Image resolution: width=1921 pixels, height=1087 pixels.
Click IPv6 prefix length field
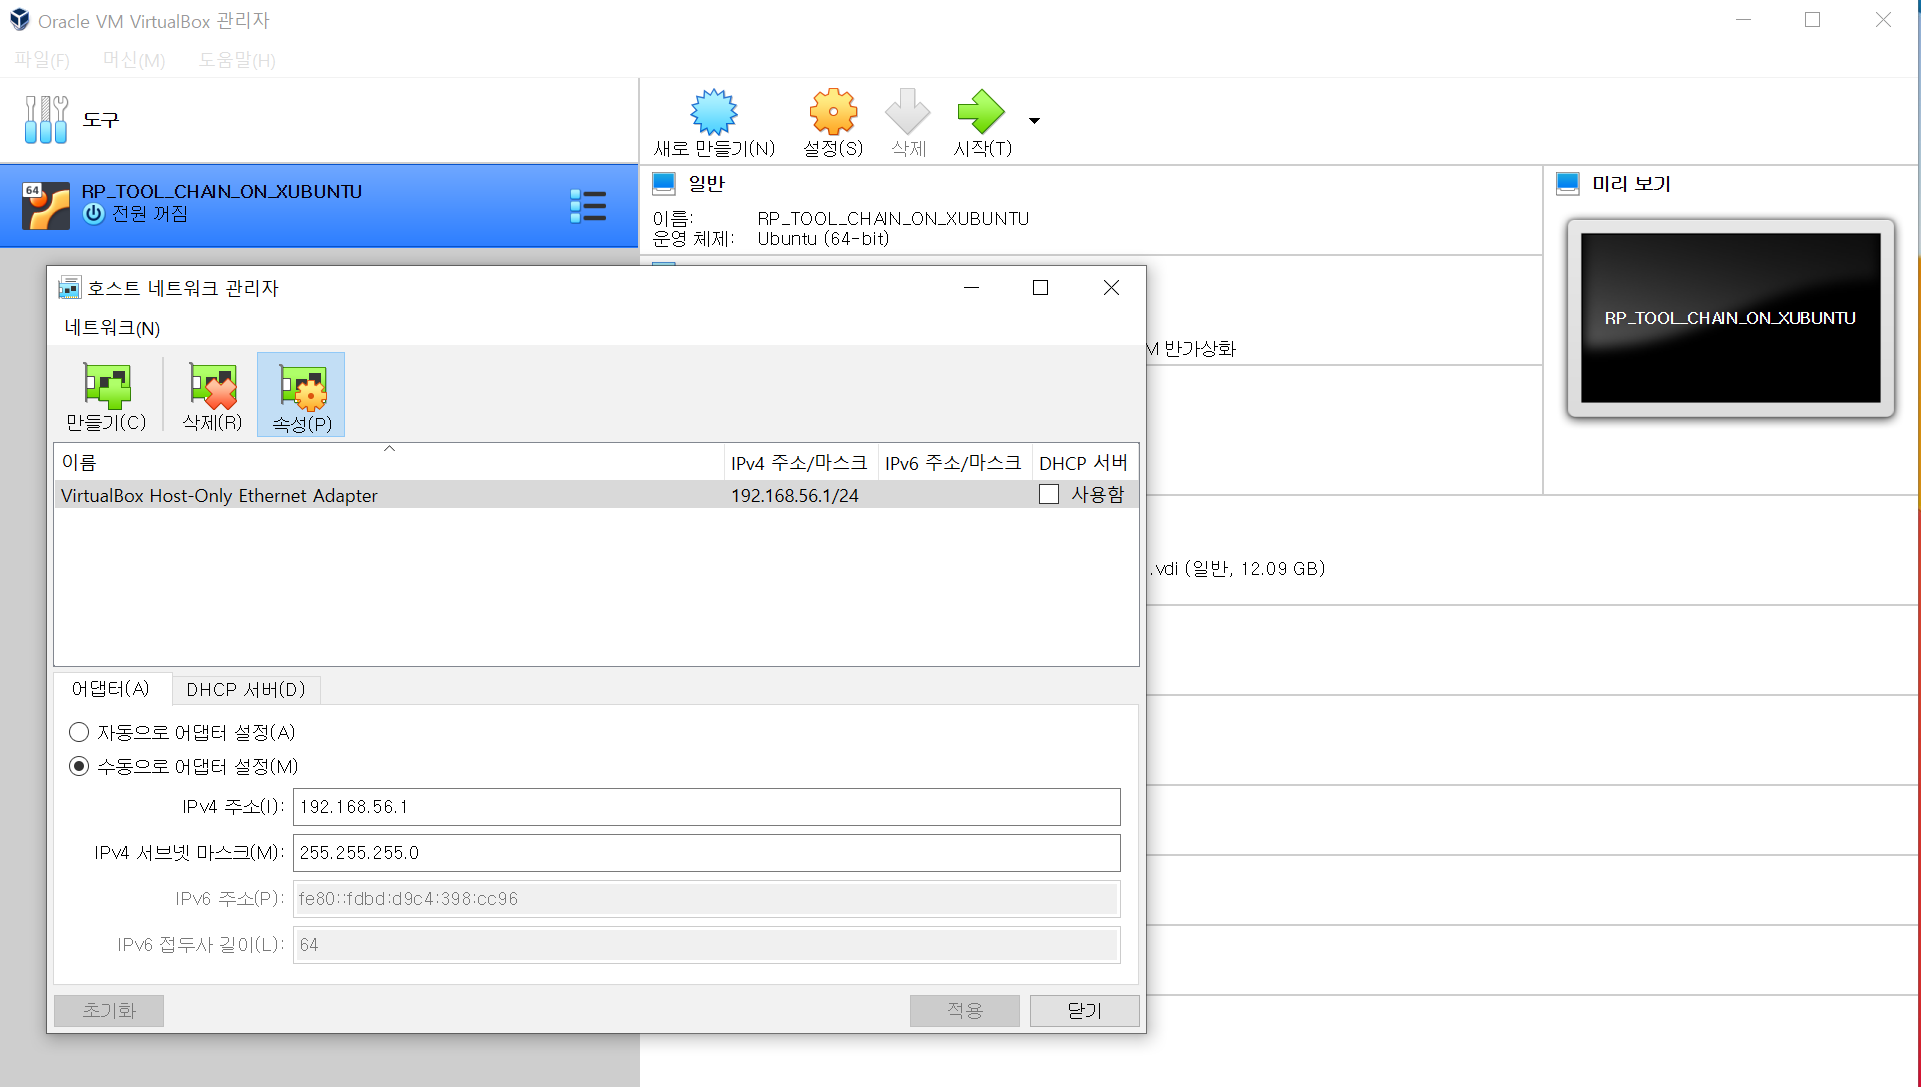[x=707, y=945]
